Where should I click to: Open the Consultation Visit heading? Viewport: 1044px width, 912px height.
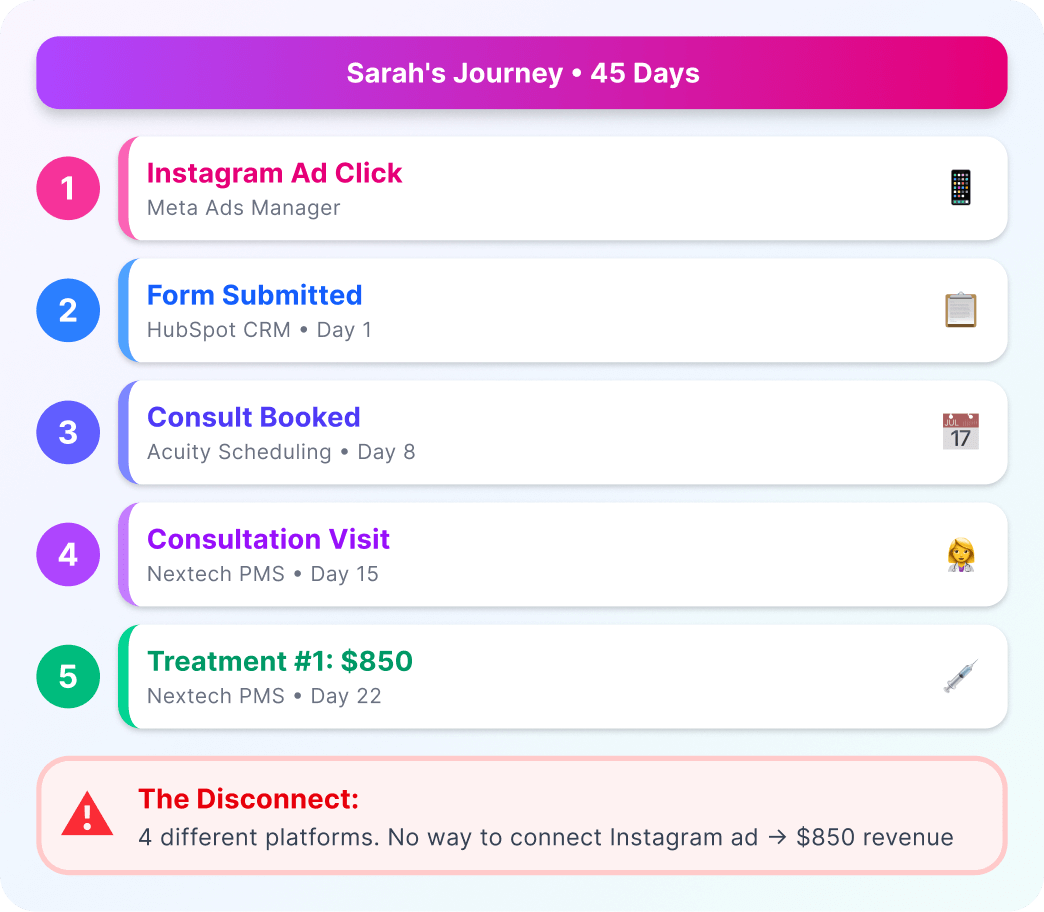coord(268,539)
